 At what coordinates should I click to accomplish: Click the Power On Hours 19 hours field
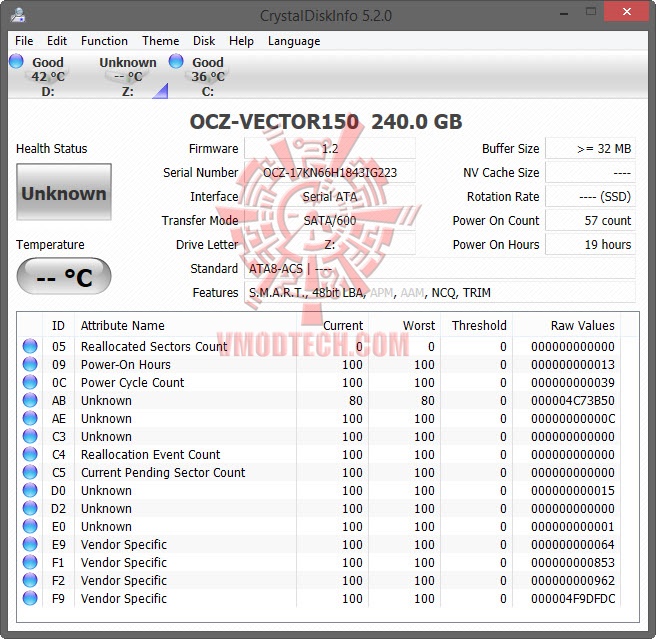coord(590,244)
